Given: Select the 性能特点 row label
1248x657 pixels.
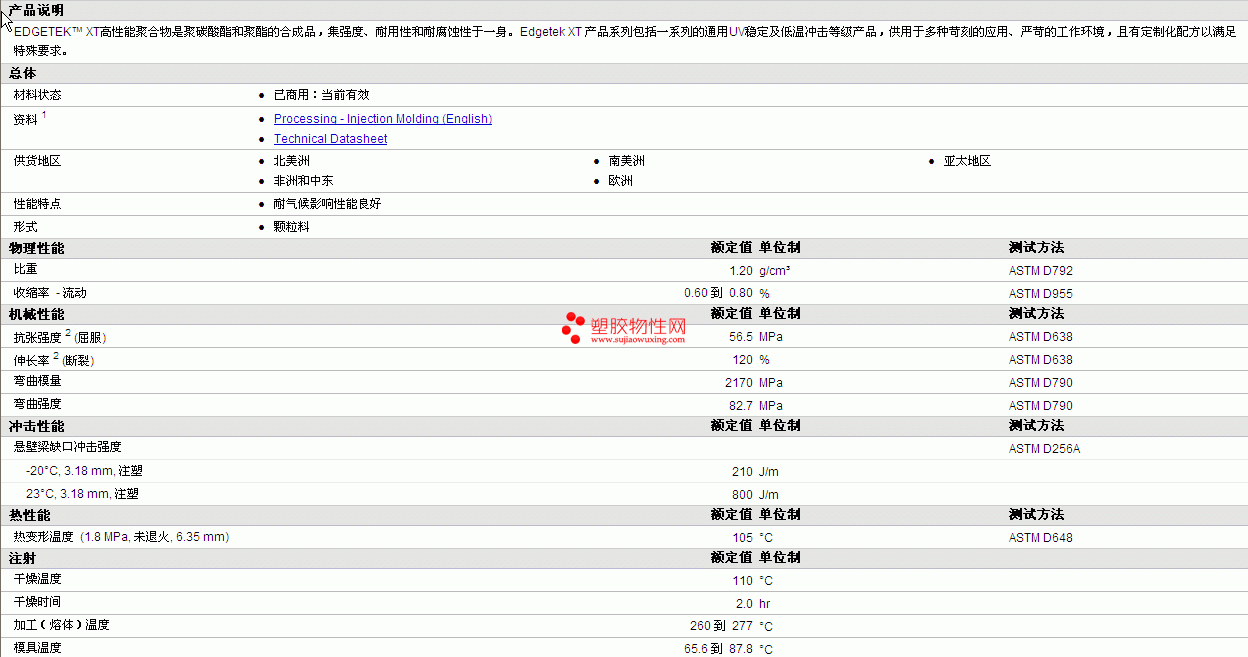Looking at the screenshot, I should (37, 204).
